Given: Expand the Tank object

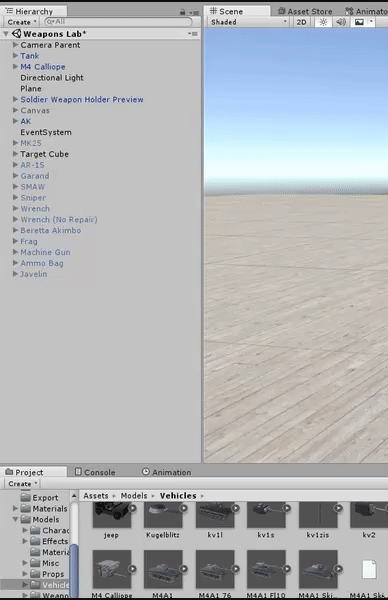Looking at the screenshot, I should pyautogui.click(x=15, y=56).
